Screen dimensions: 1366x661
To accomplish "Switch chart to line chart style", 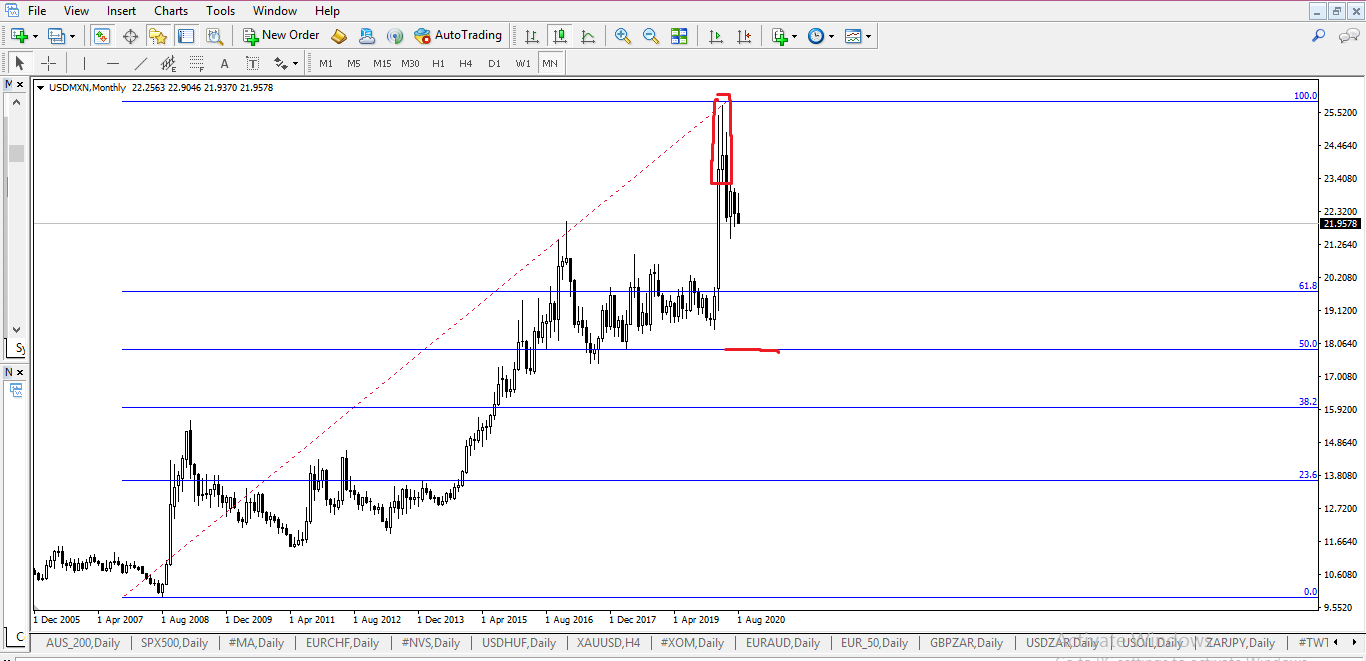I will pos(588,36).
